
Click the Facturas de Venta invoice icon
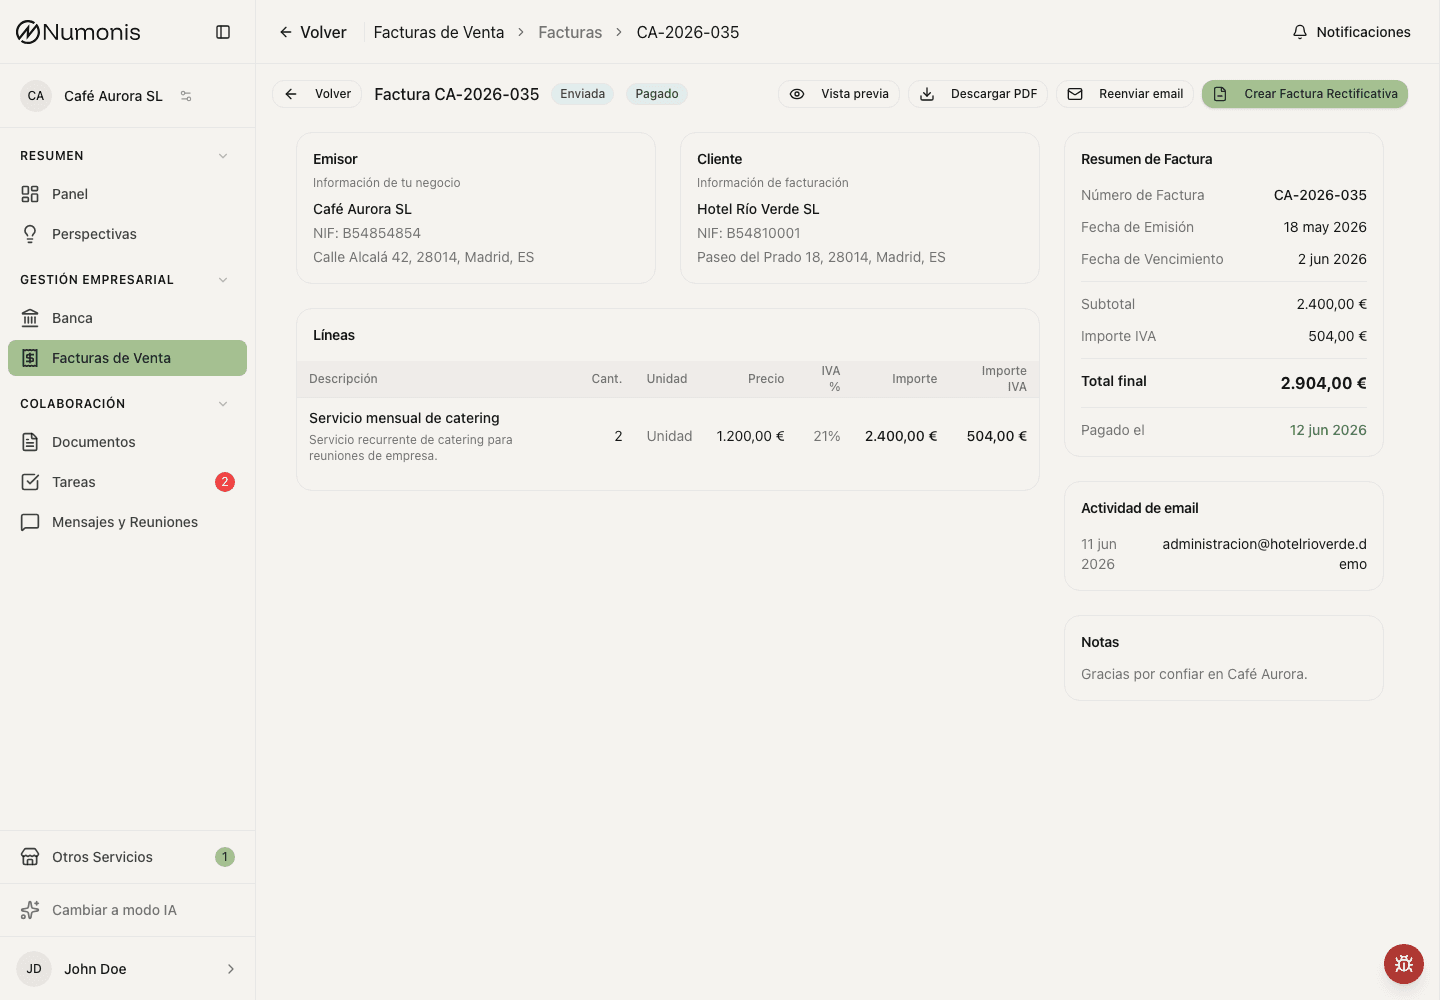[30, 358]
